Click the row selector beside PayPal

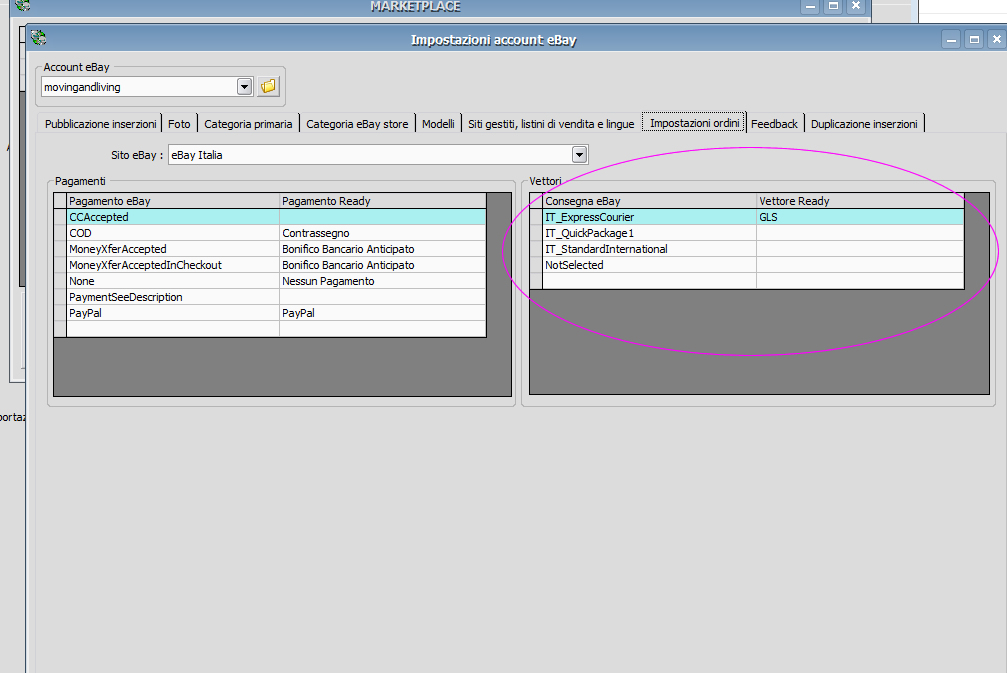click(x=60, y=313)
